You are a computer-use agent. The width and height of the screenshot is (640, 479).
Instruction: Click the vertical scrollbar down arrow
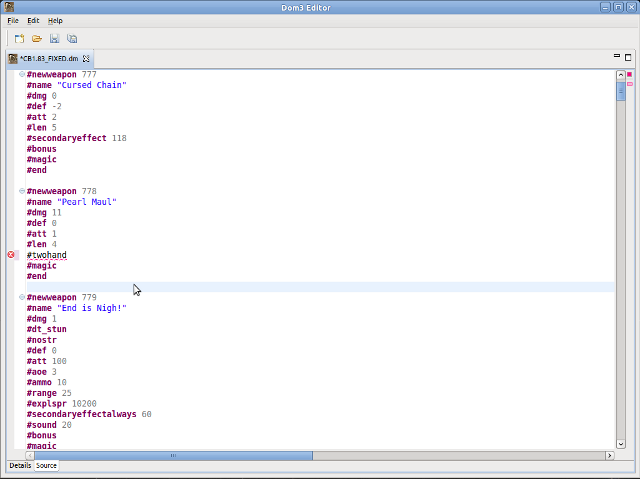[621, 443]
